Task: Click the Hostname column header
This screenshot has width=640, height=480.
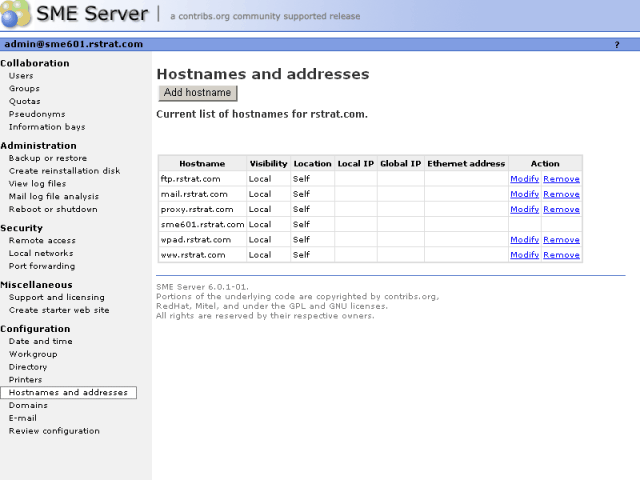Action: point(202,163)
